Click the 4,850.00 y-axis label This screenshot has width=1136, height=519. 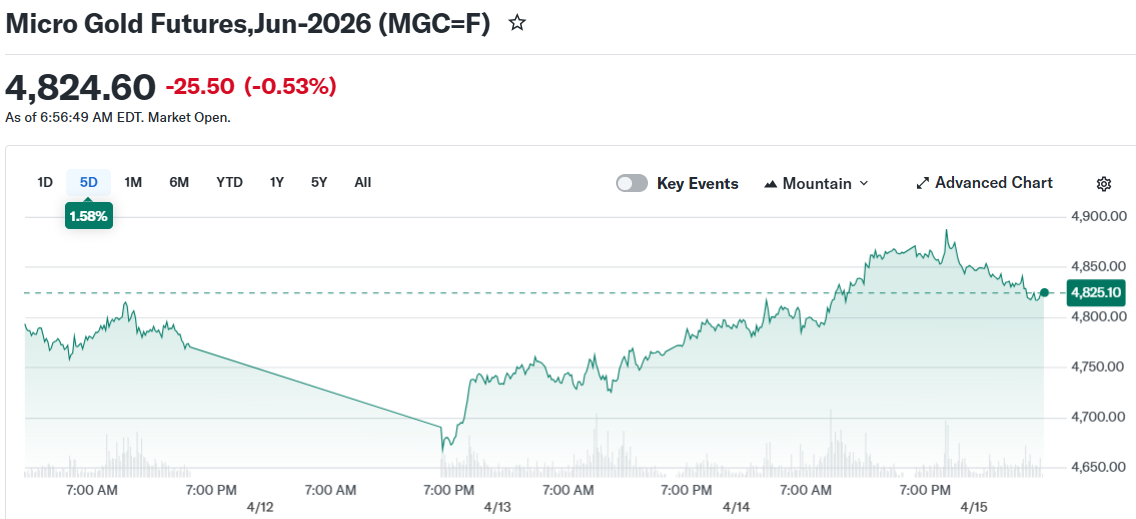(x=1098, y=266)
